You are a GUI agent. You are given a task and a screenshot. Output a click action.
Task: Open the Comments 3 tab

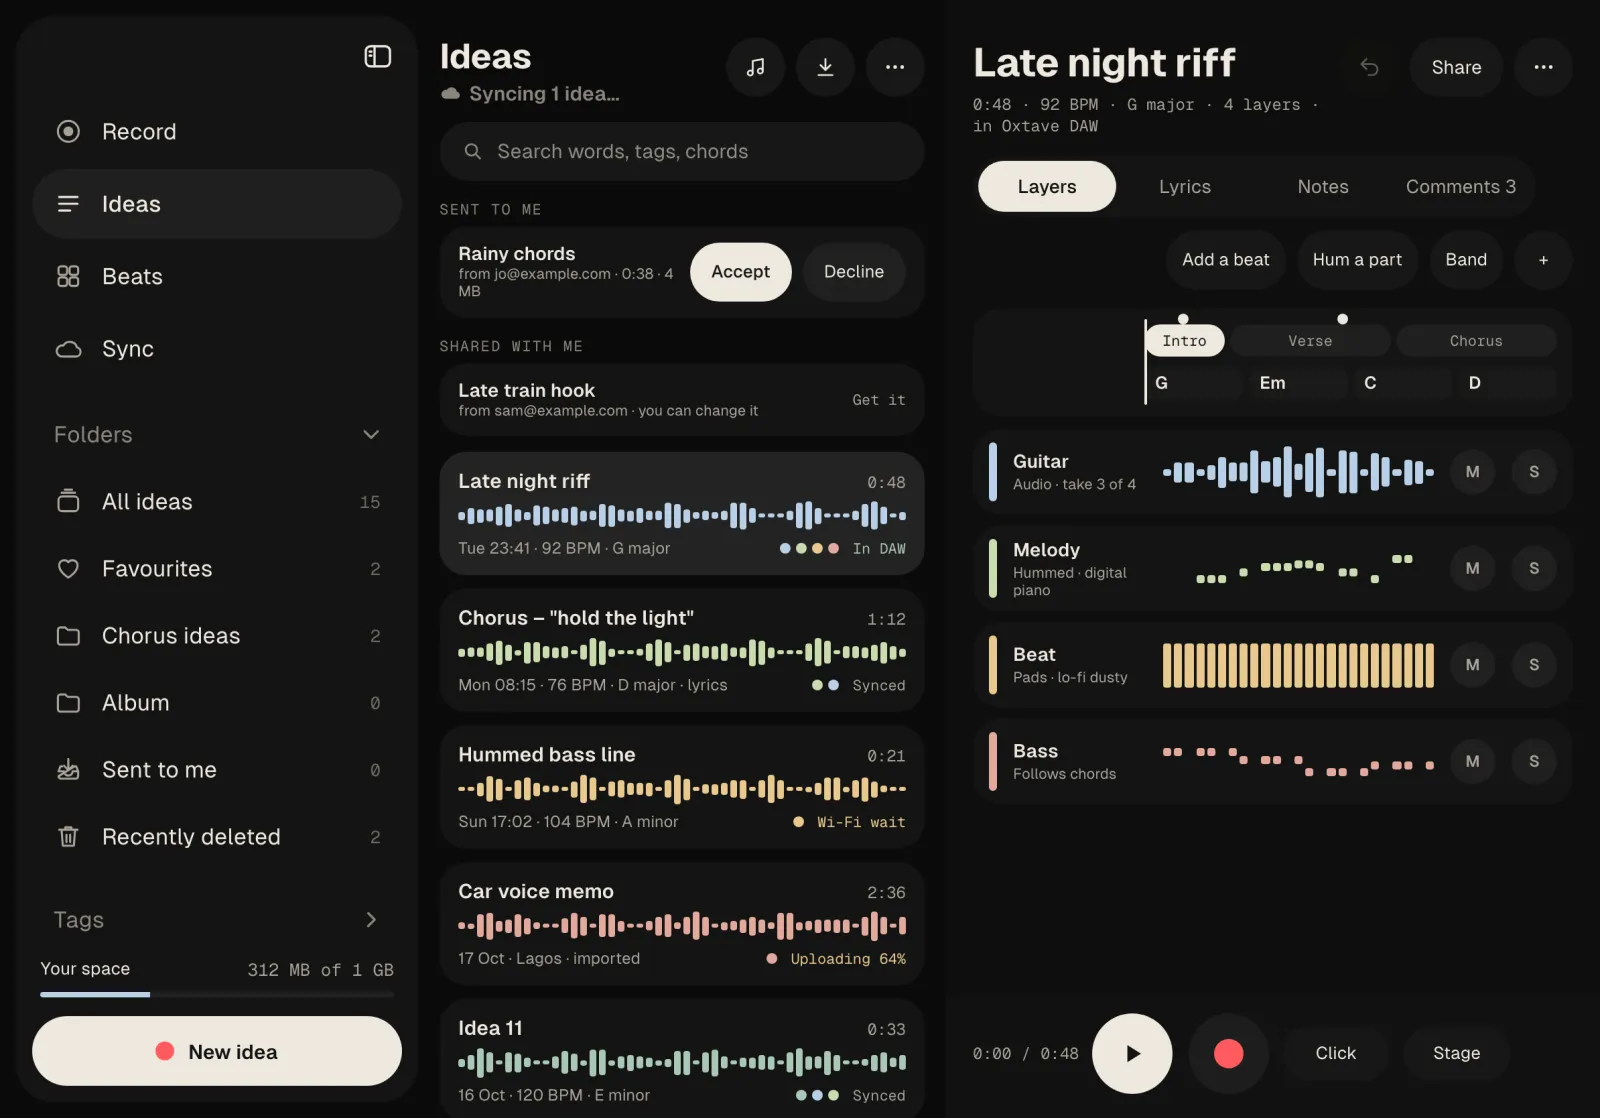[1460, 187]
